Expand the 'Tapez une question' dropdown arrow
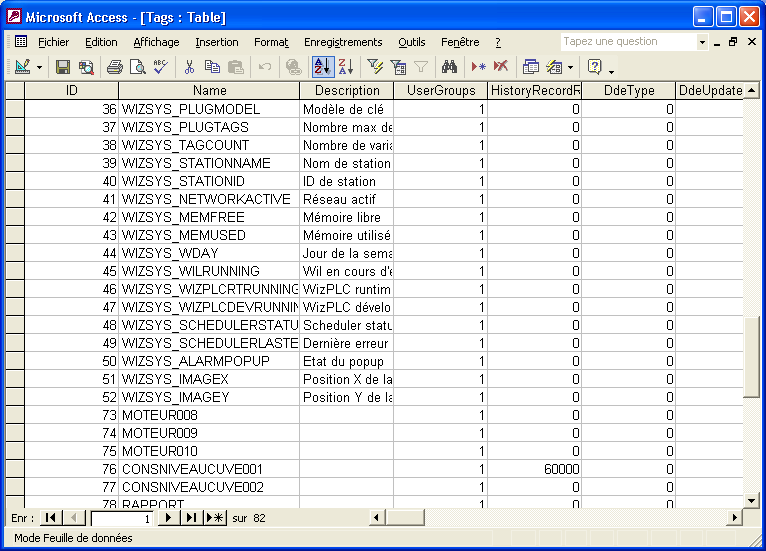The image size is (766, 551). tap(702, 42)
